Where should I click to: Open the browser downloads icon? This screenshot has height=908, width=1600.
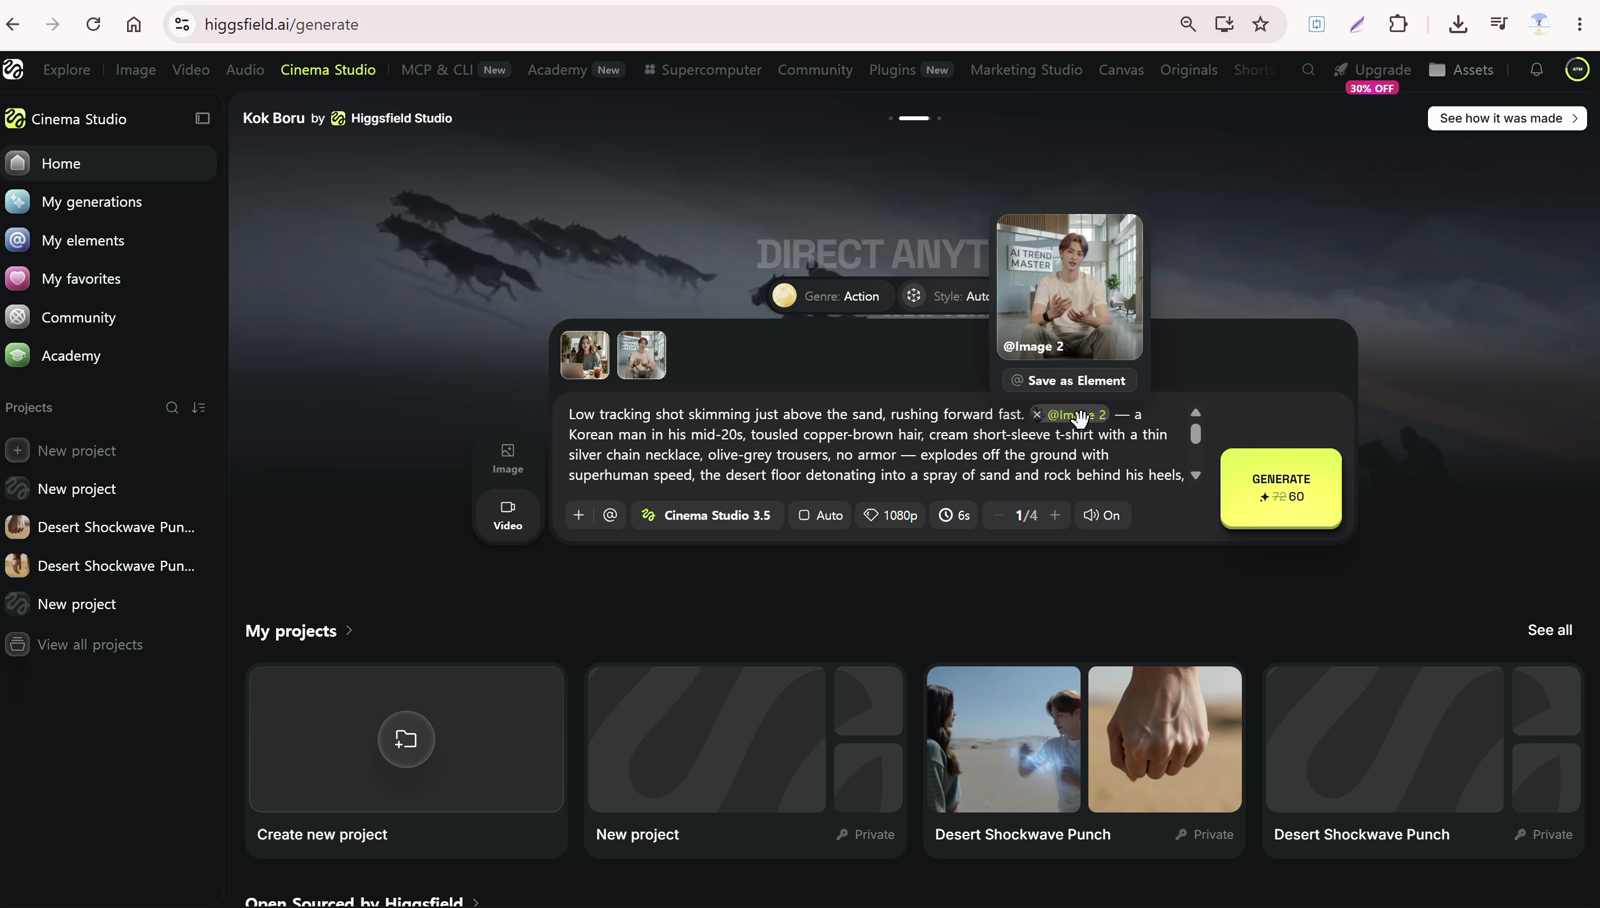(x=1458, y=24)
